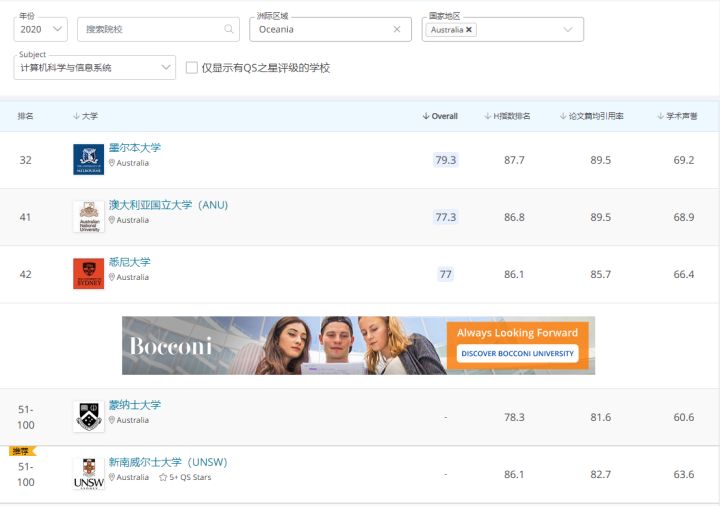
Task: Click the University of Melbourne logo
Action: (x=89, y=159)
